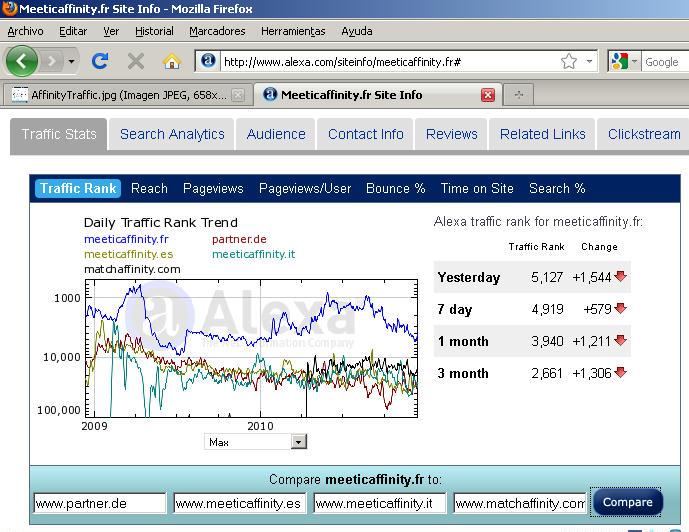This screenshot has width=689, height=532.
Task: Switch to the Clickstream tab
Action: pyautogui.click(x=644, y=134)
